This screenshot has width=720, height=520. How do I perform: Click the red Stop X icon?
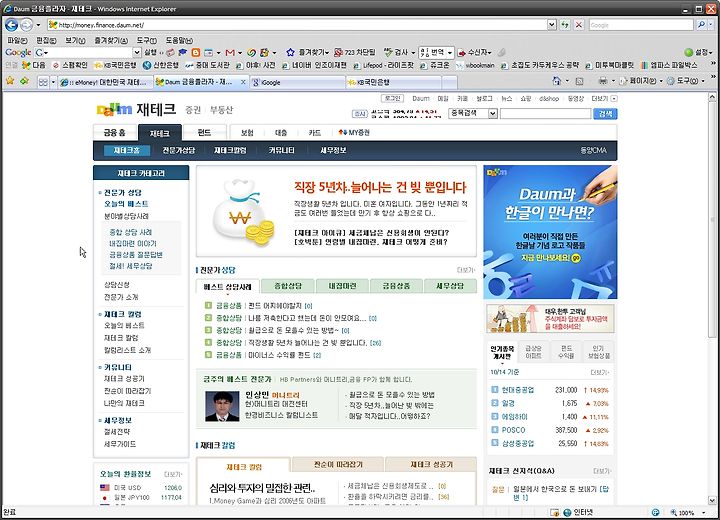pyautogui.click(x=579, y=25)
